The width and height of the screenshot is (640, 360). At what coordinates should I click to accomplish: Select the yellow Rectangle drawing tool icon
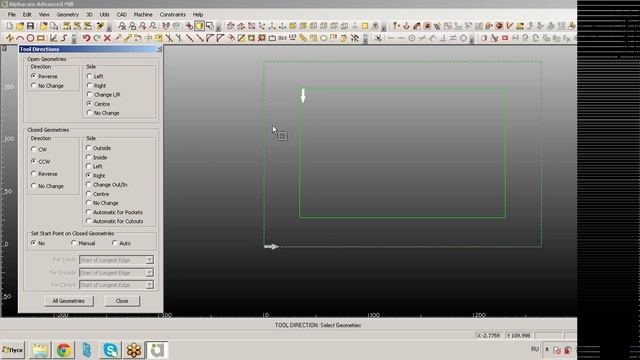[x=40, y=38]
